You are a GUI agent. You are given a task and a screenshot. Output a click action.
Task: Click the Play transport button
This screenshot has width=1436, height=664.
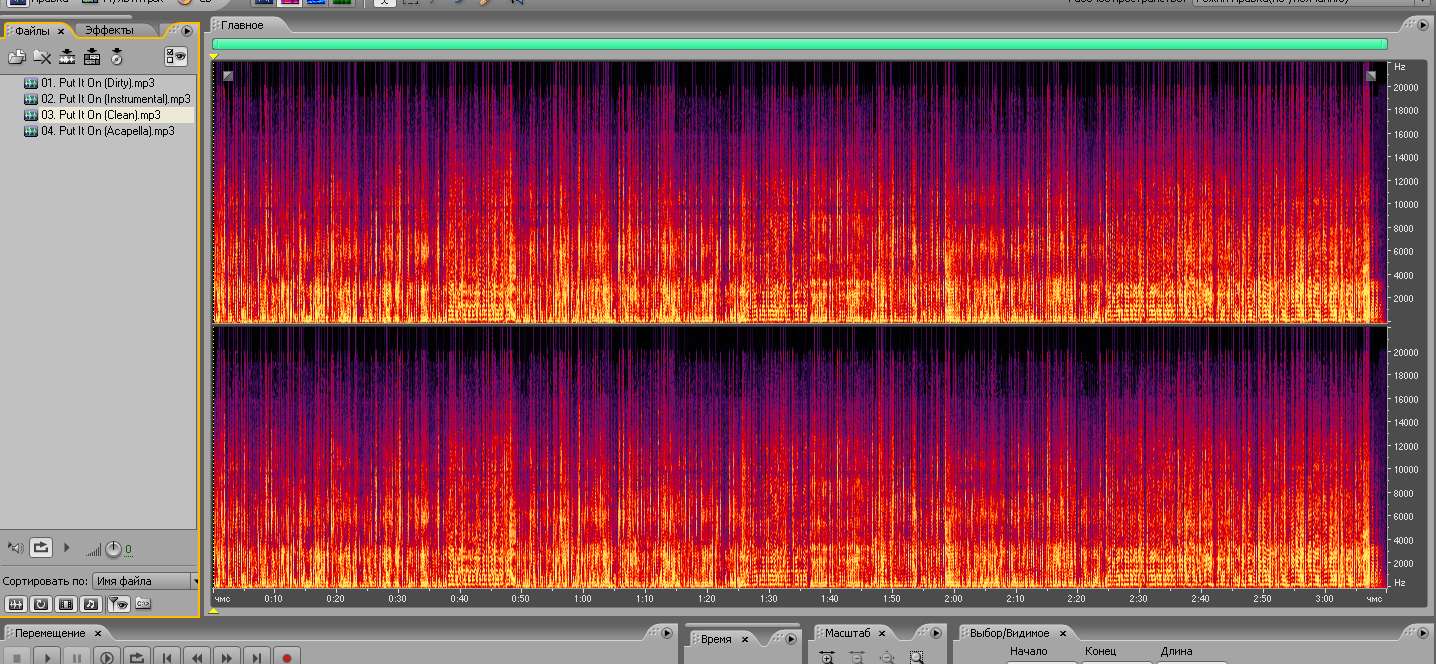(x=47, y=657)
